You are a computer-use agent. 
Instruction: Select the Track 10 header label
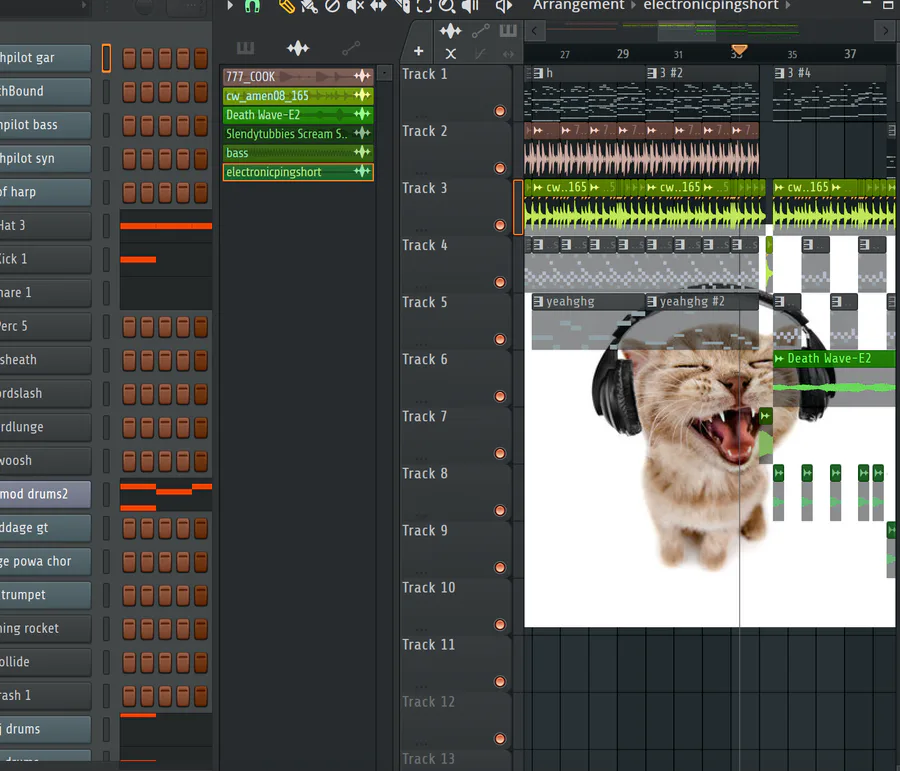(428, 587)
